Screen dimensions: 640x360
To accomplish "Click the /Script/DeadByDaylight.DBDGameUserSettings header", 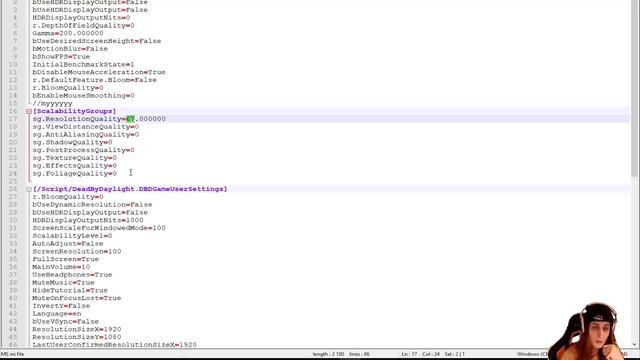I will click(x=130, y=189).
